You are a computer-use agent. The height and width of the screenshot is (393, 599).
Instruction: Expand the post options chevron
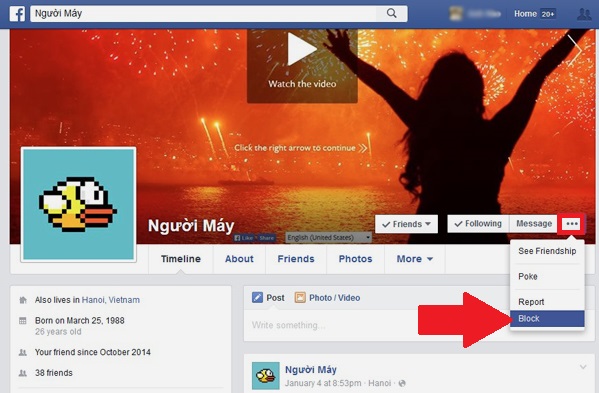(583, 367)
